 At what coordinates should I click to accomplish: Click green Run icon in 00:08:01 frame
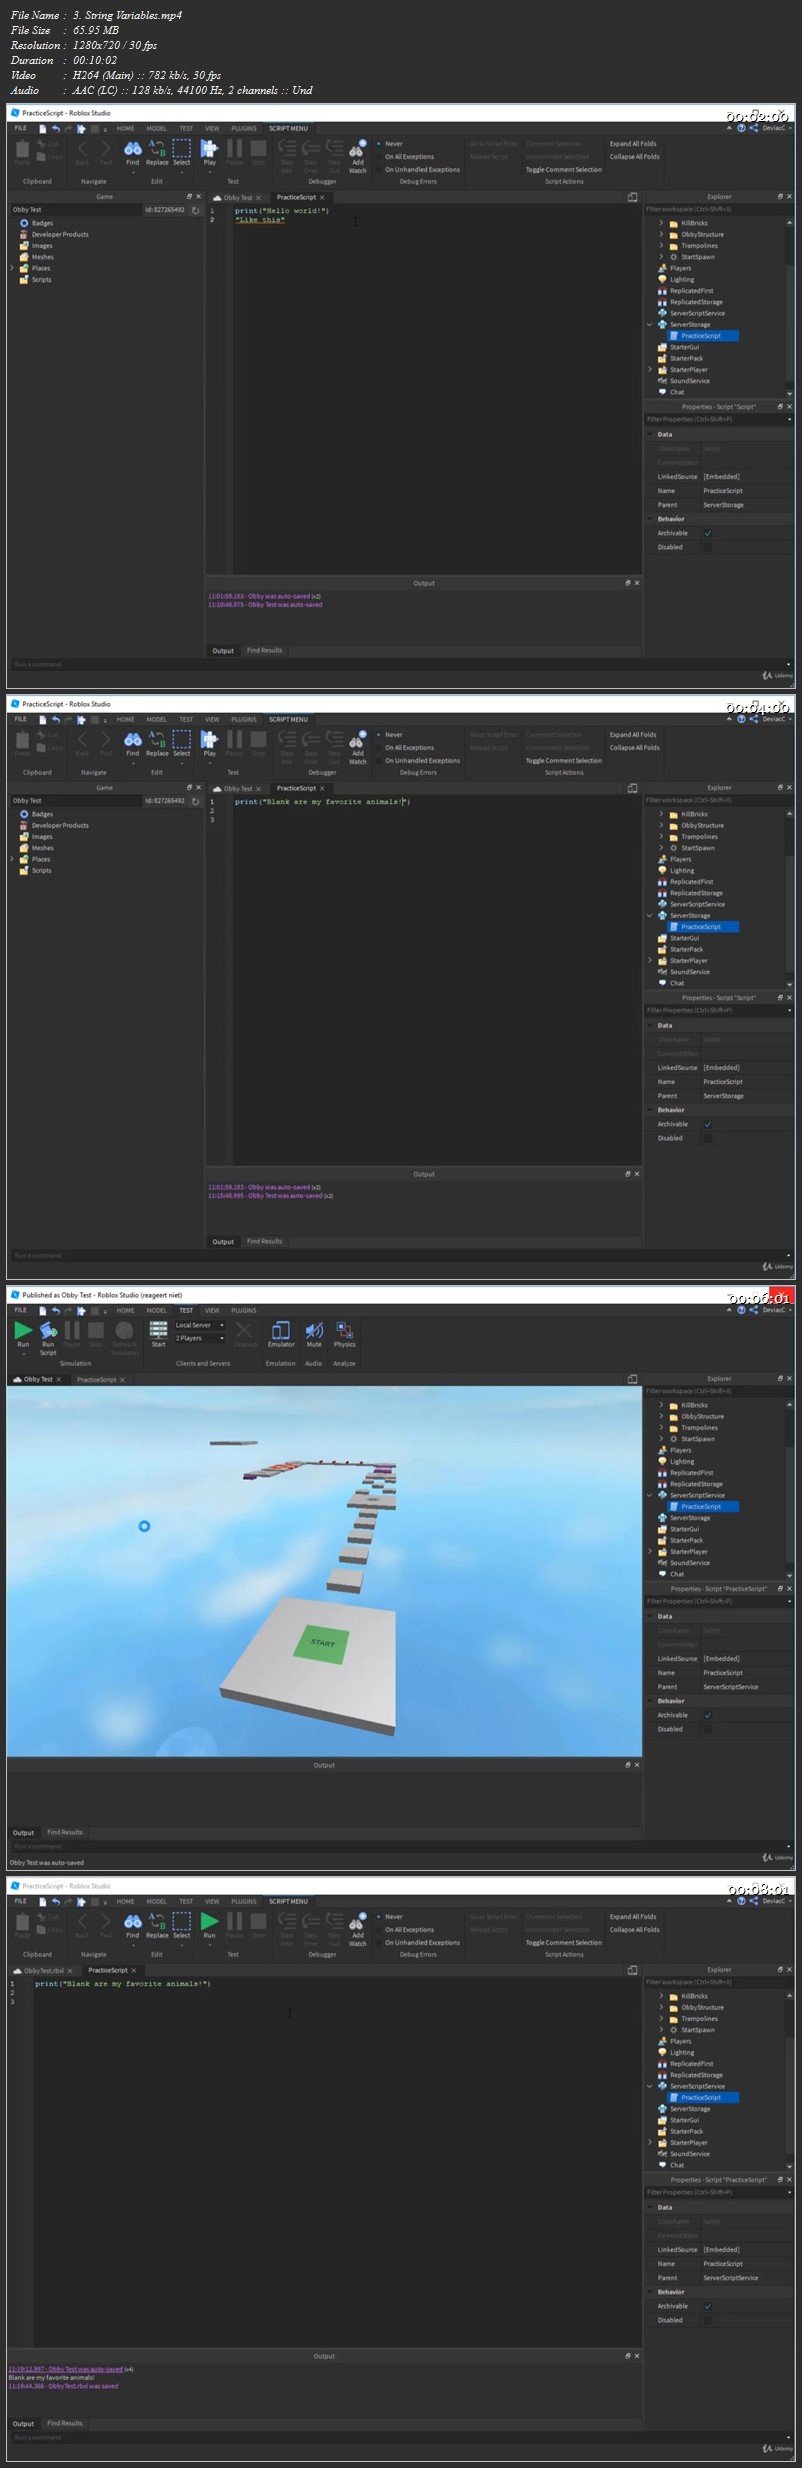click(x=209, y=1921)
